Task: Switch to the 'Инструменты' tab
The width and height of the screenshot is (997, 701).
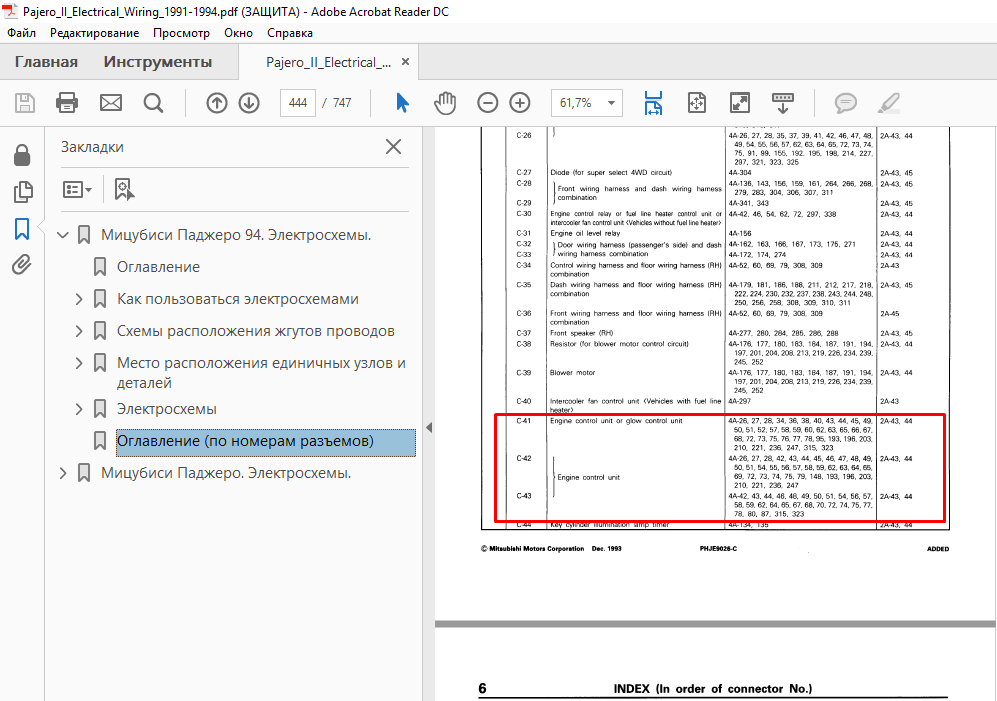Action: (158, 62)
